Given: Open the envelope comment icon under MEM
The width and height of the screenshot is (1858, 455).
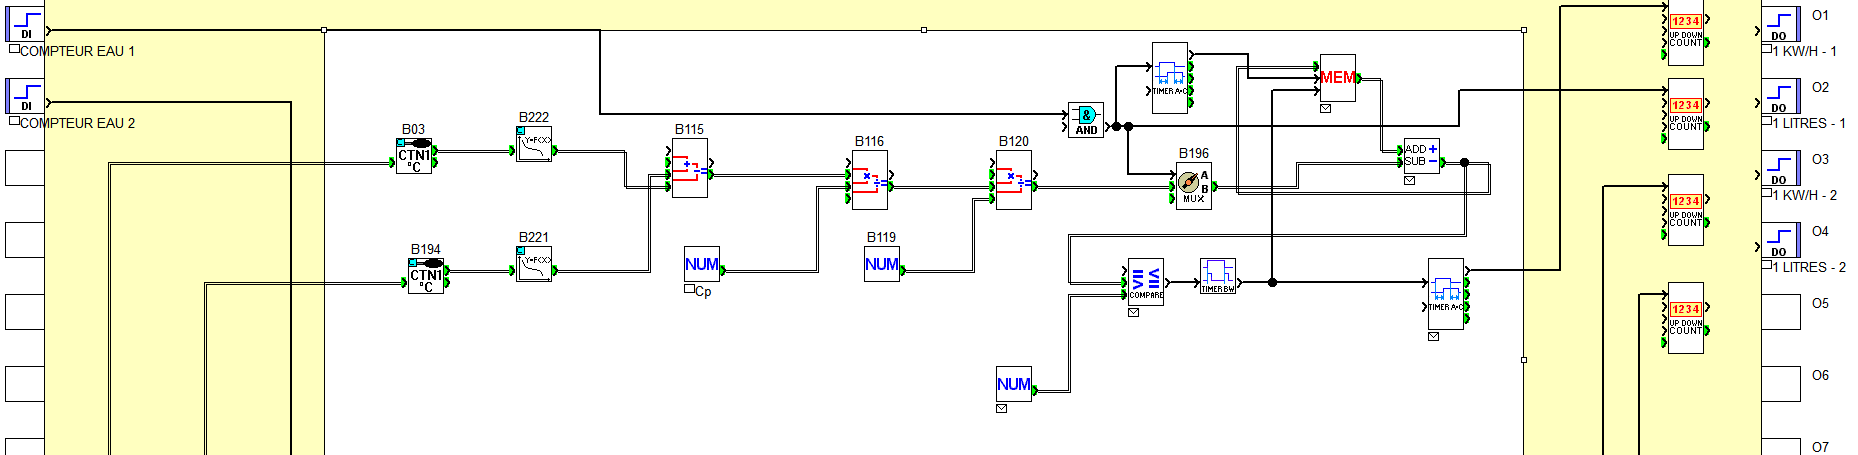Looking at the screenshot, I should [x=1325, y=109].
